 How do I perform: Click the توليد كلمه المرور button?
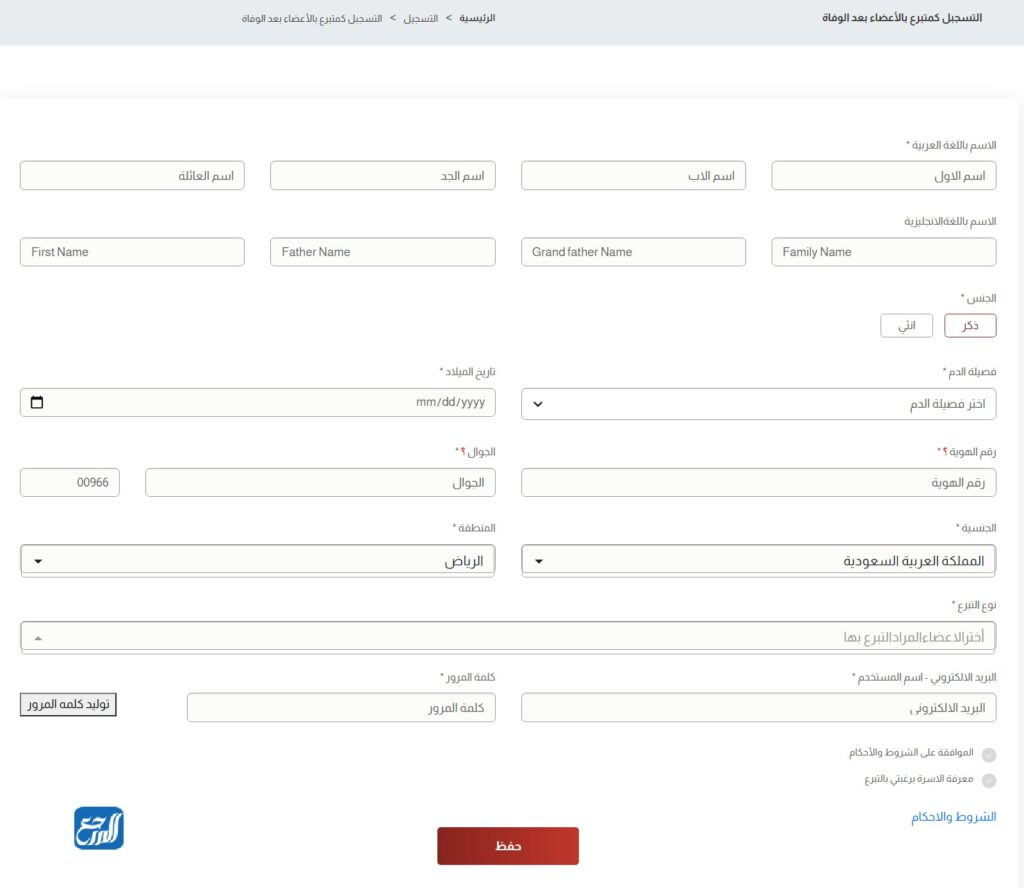point(68,704)
